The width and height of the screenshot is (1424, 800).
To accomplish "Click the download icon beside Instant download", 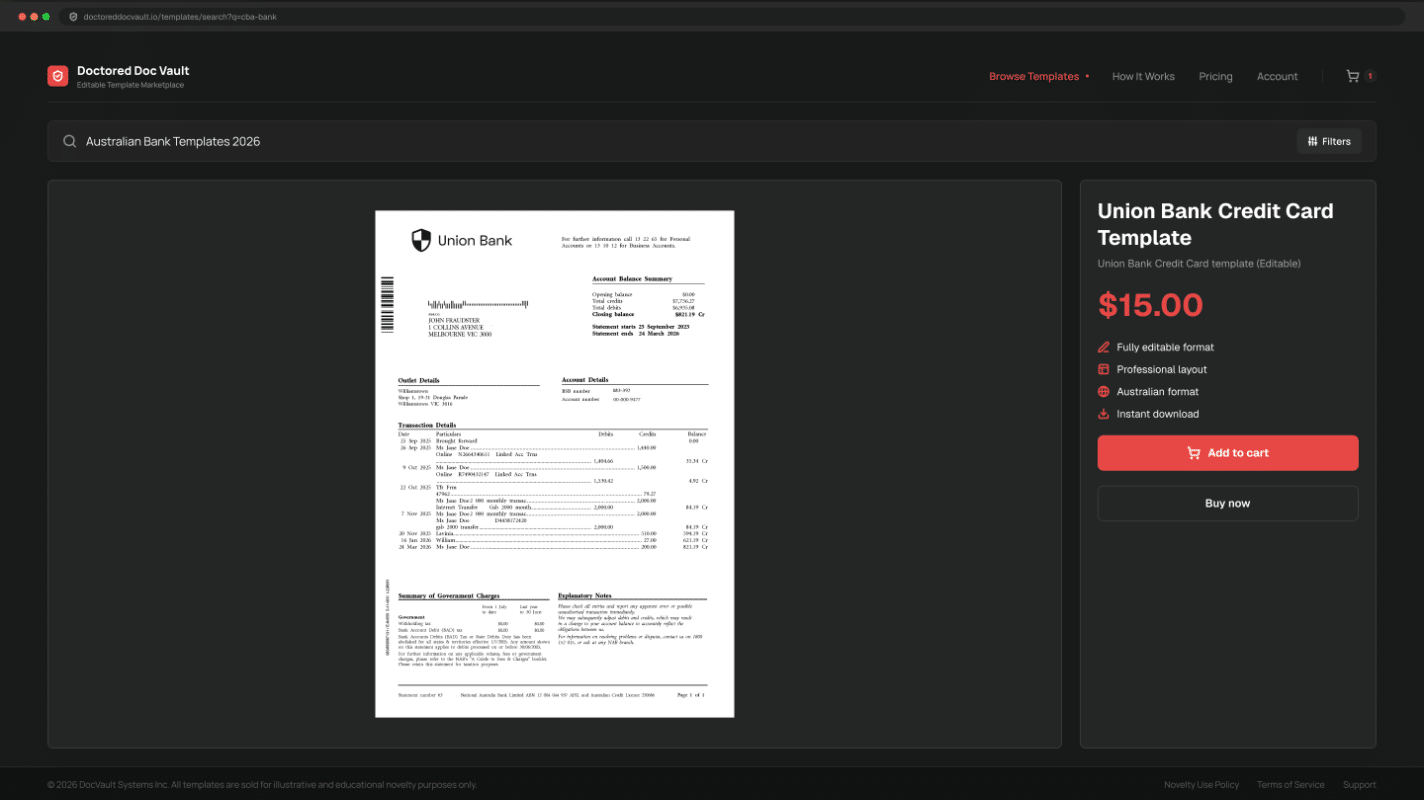I will (x=1104, y=414).
